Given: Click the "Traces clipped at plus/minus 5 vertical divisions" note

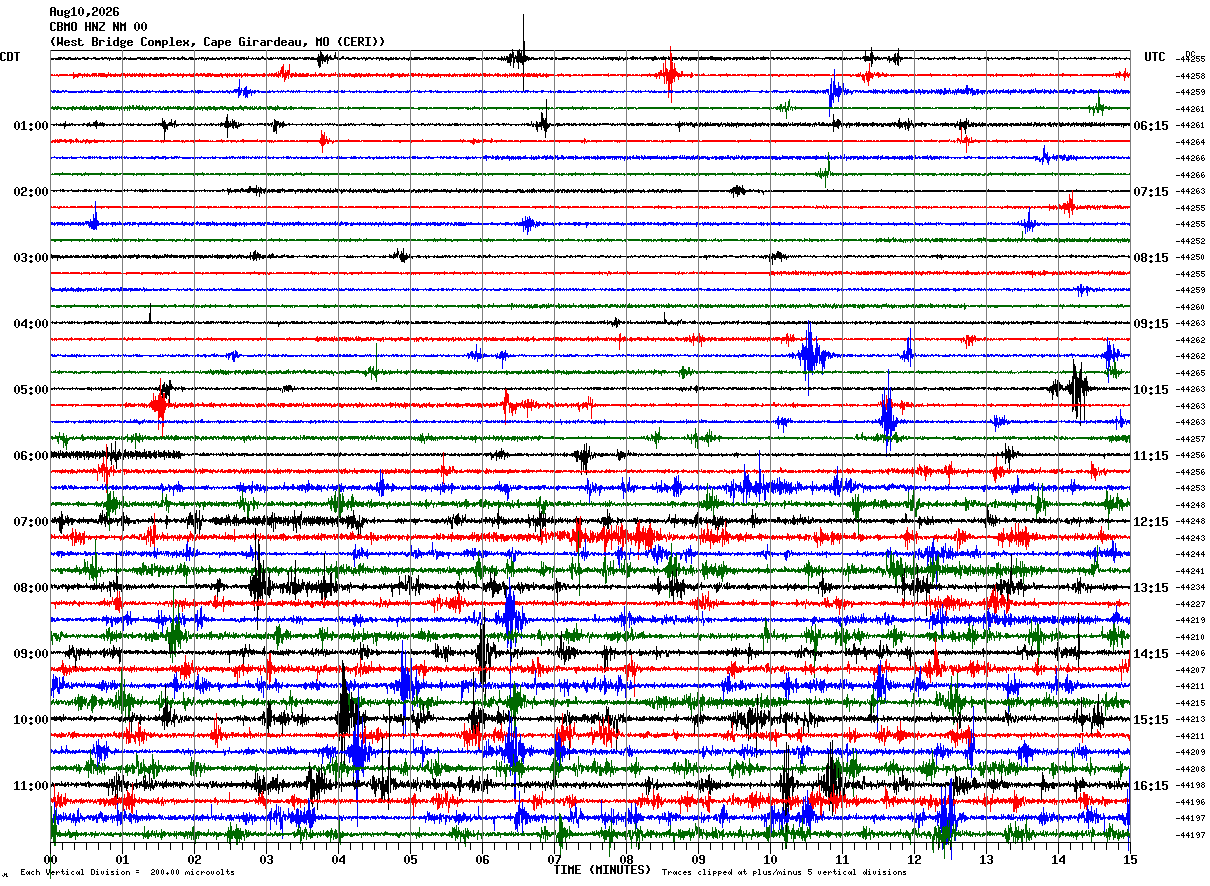Looking at the screenshot, I should 784,873.
